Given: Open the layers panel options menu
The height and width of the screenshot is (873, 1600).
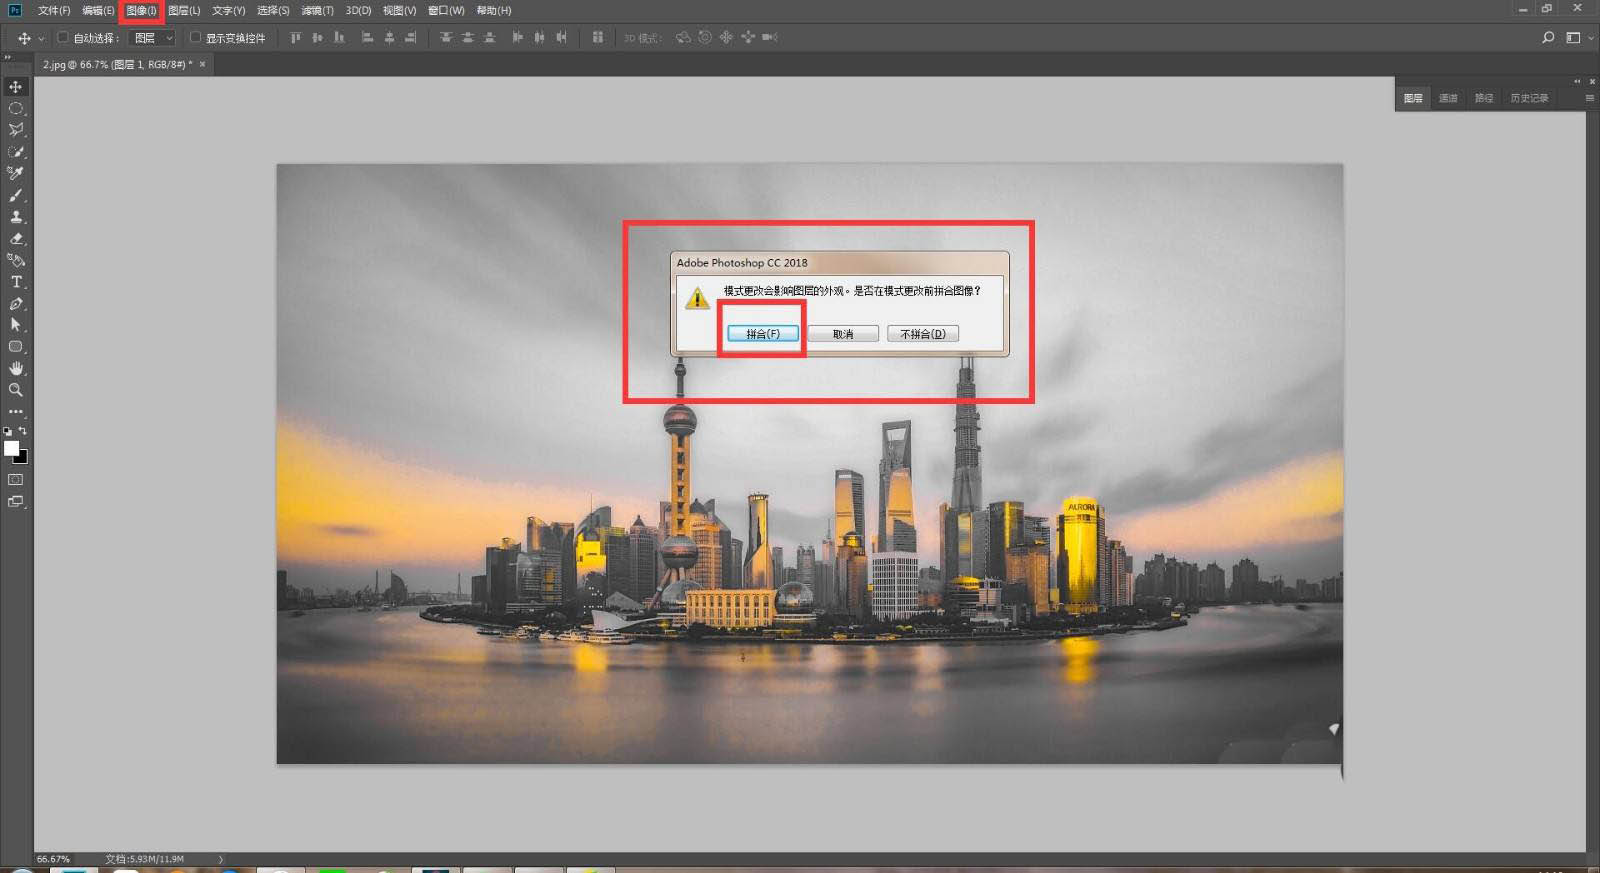Looking at the screenshot, I should (x=1589, y=98).
